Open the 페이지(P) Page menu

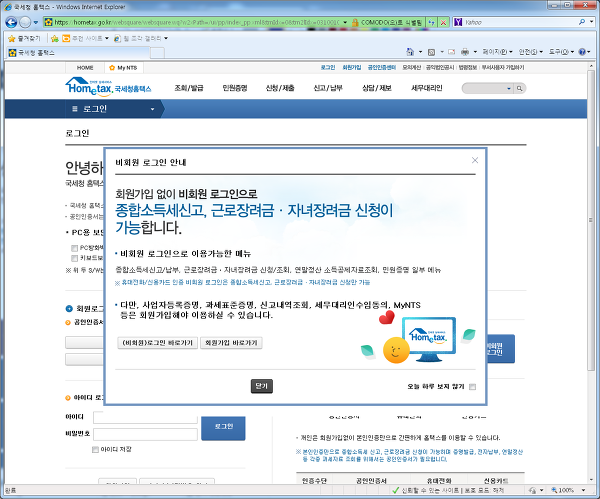click(497, 52)
